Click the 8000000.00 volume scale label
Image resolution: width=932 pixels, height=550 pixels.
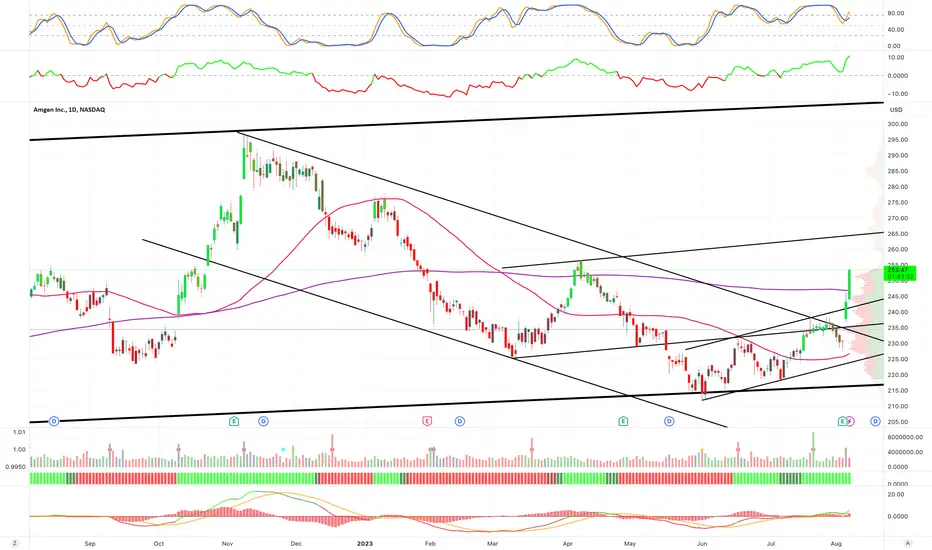905,437
